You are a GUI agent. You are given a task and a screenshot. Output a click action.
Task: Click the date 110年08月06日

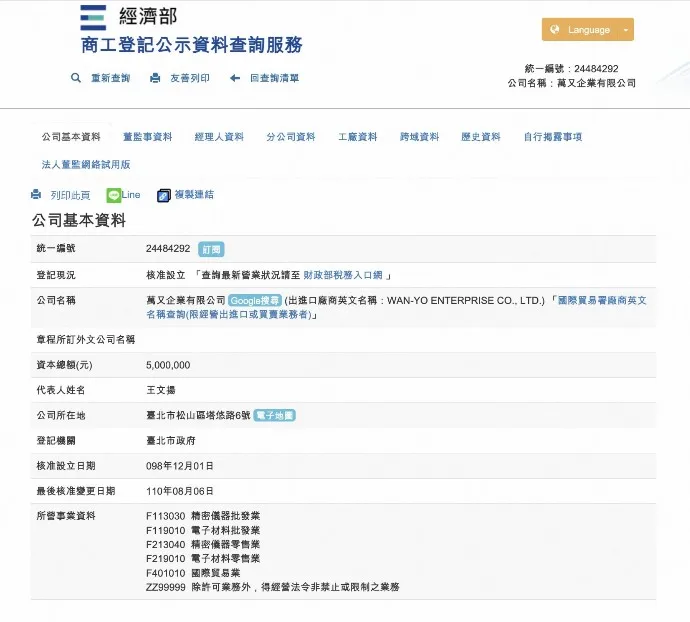[x=180, y=491]
